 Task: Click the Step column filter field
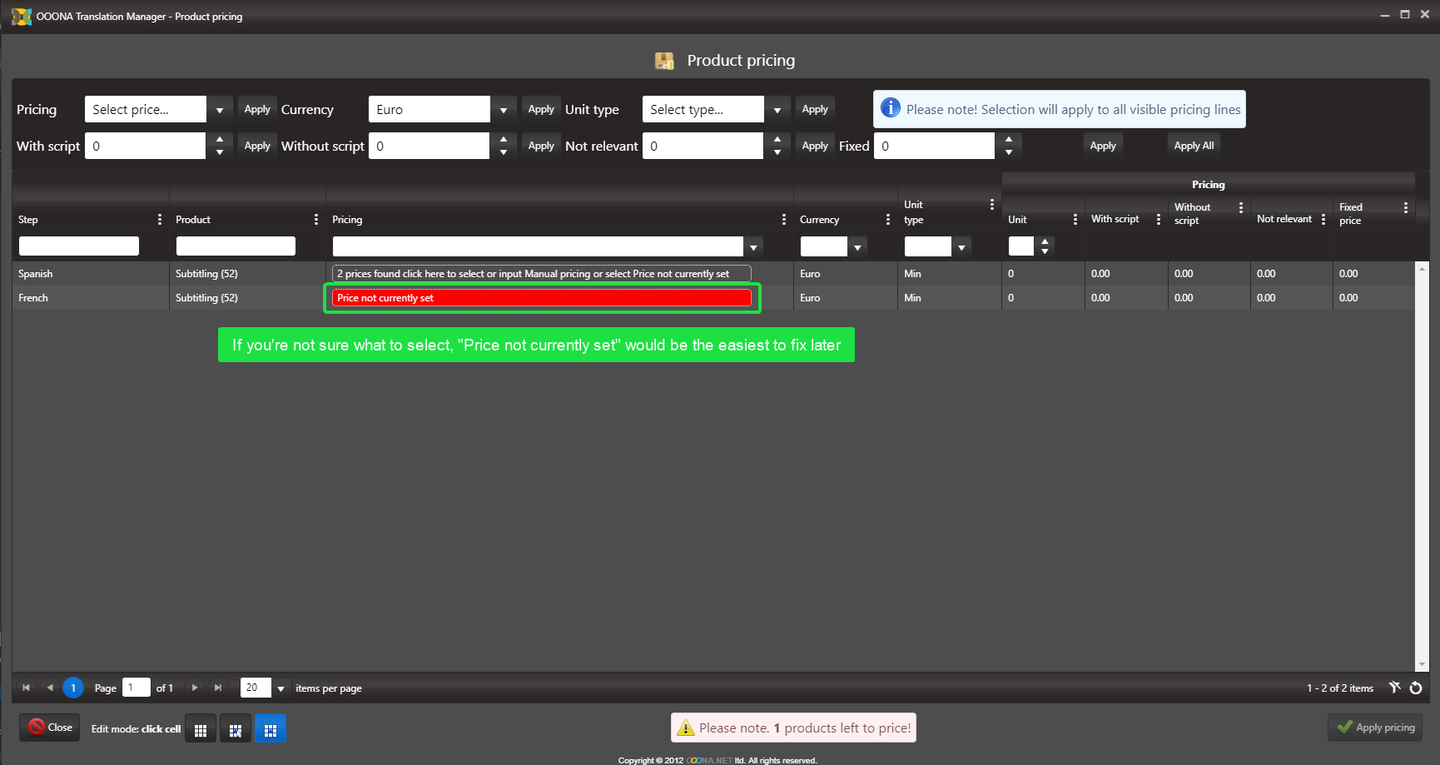click(79, 246)
